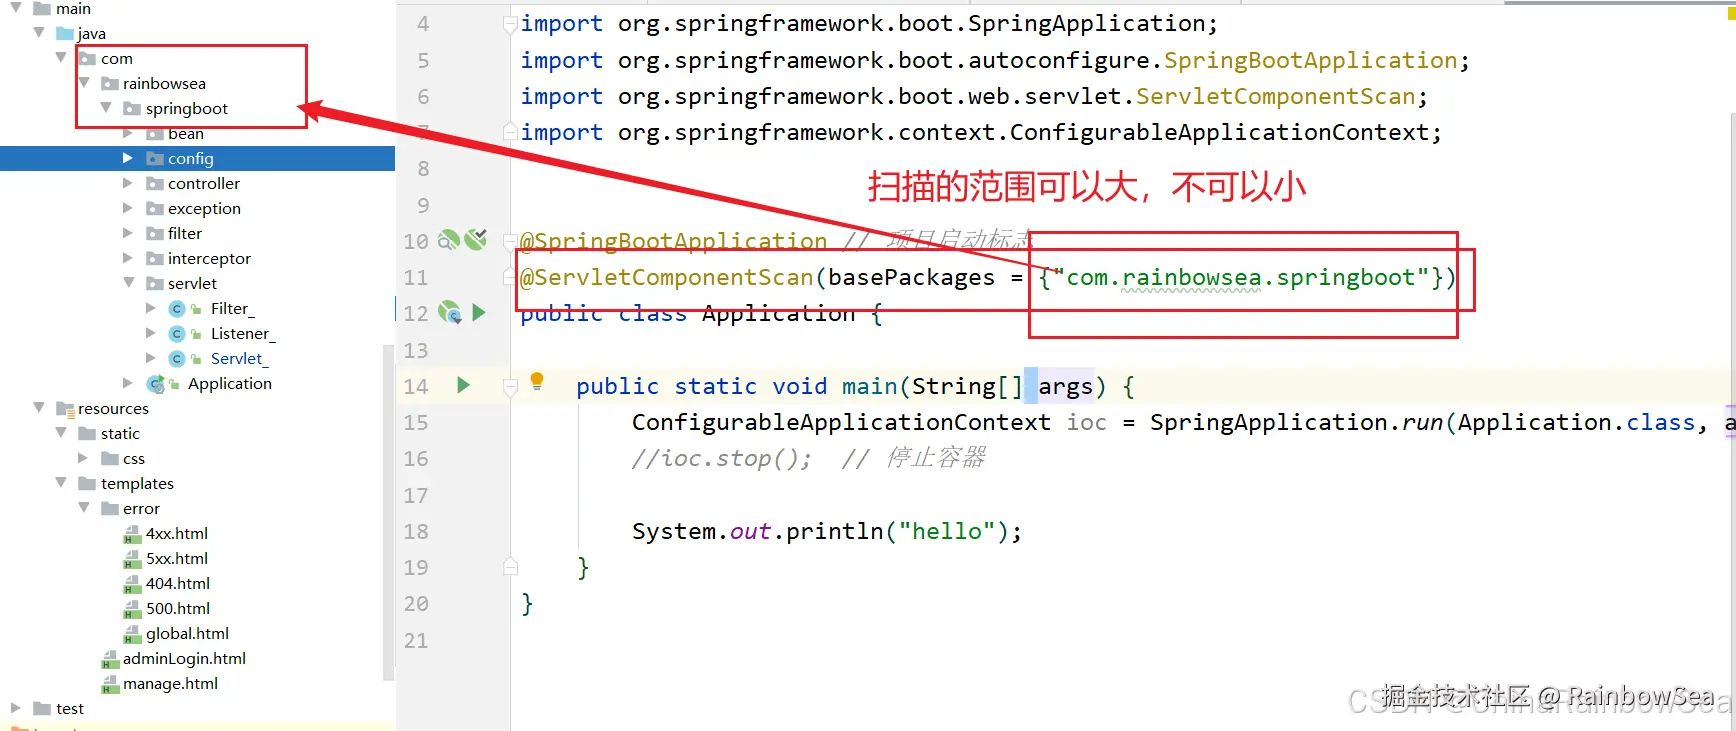Collapse the servlet package arrow
This screenshot has height=731, width=1736.
pos(128,283)
